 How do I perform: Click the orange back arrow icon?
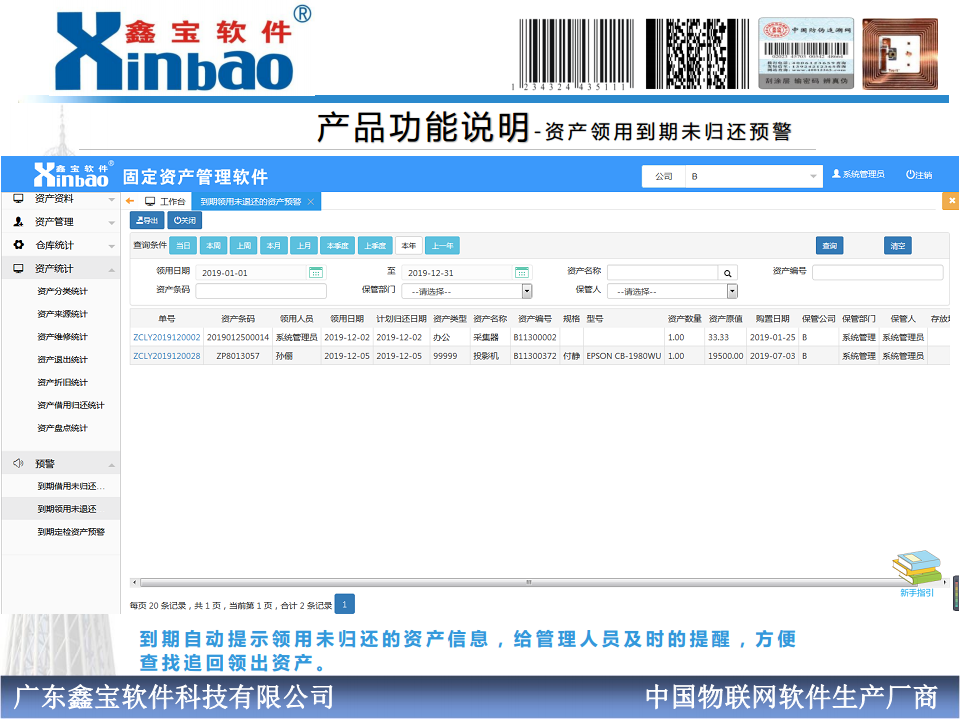pyautogui.click(x=130, y=201)
